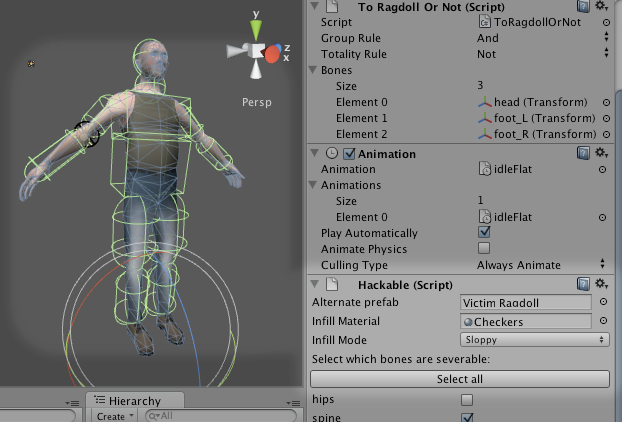Disable Play Automatically checkbox

pyautogui.click(x=484, y=232)
